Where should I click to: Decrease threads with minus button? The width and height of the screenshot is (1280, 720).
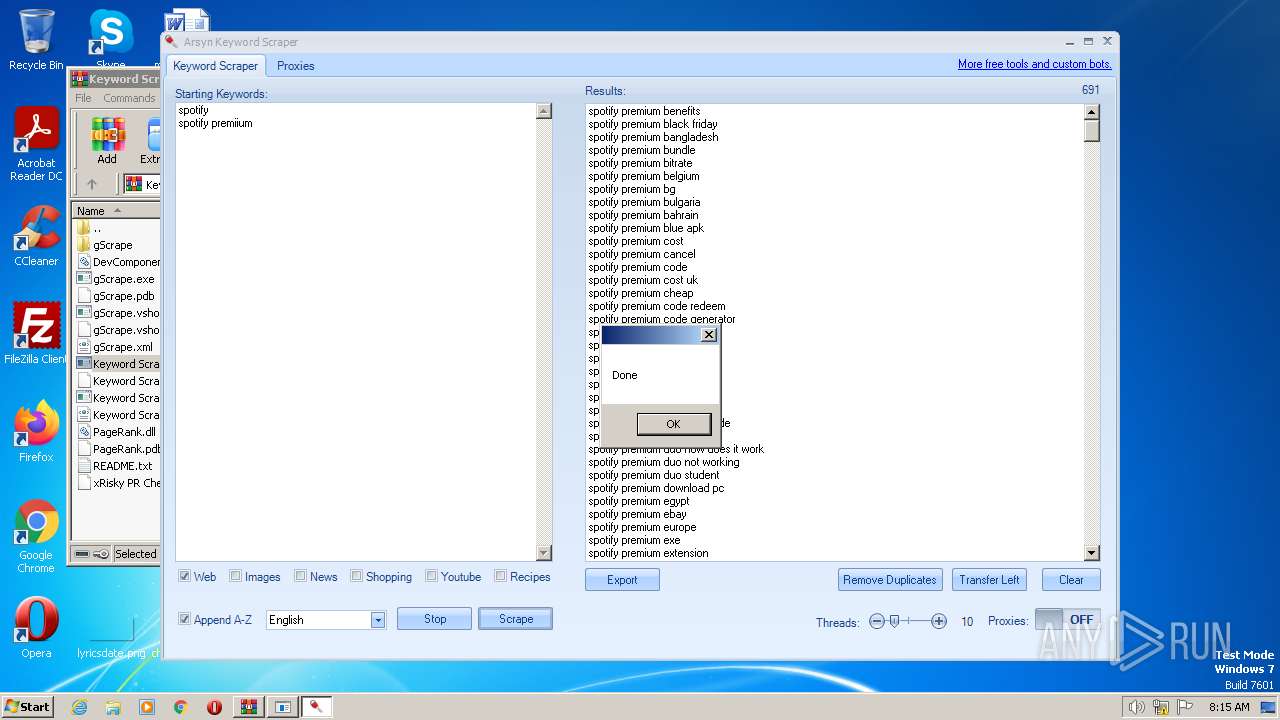tap(877, 621)
